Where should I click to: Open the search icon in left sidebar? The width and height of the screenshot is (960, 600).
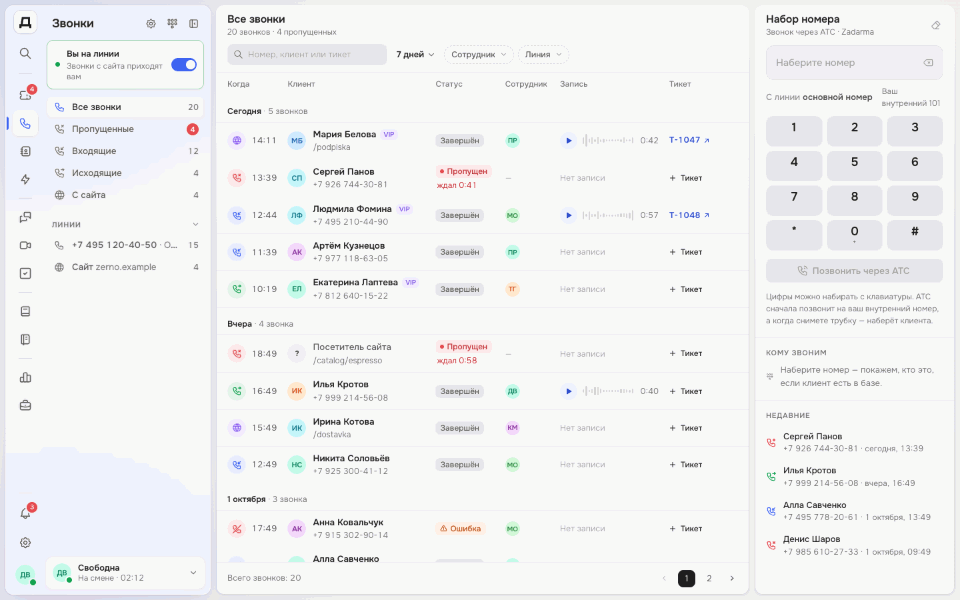click(25, 53)
